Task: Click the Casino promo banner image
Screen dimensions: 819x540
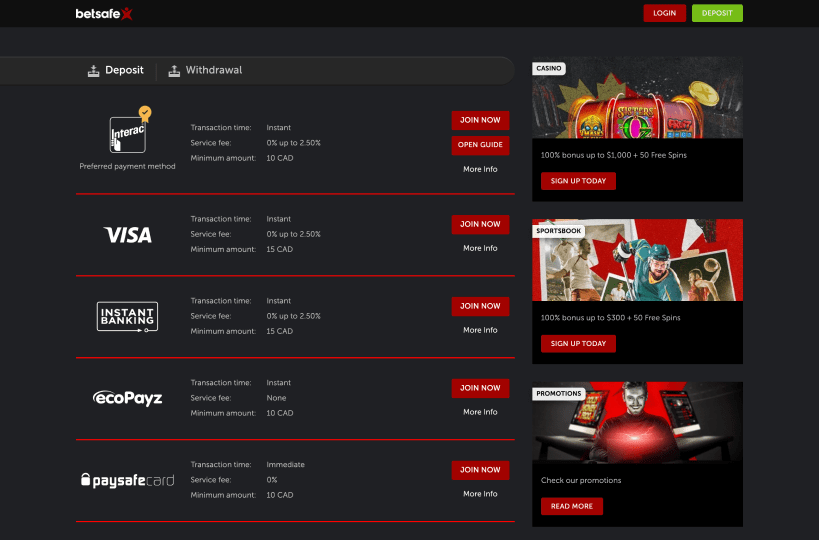Action: click(637, 98)
